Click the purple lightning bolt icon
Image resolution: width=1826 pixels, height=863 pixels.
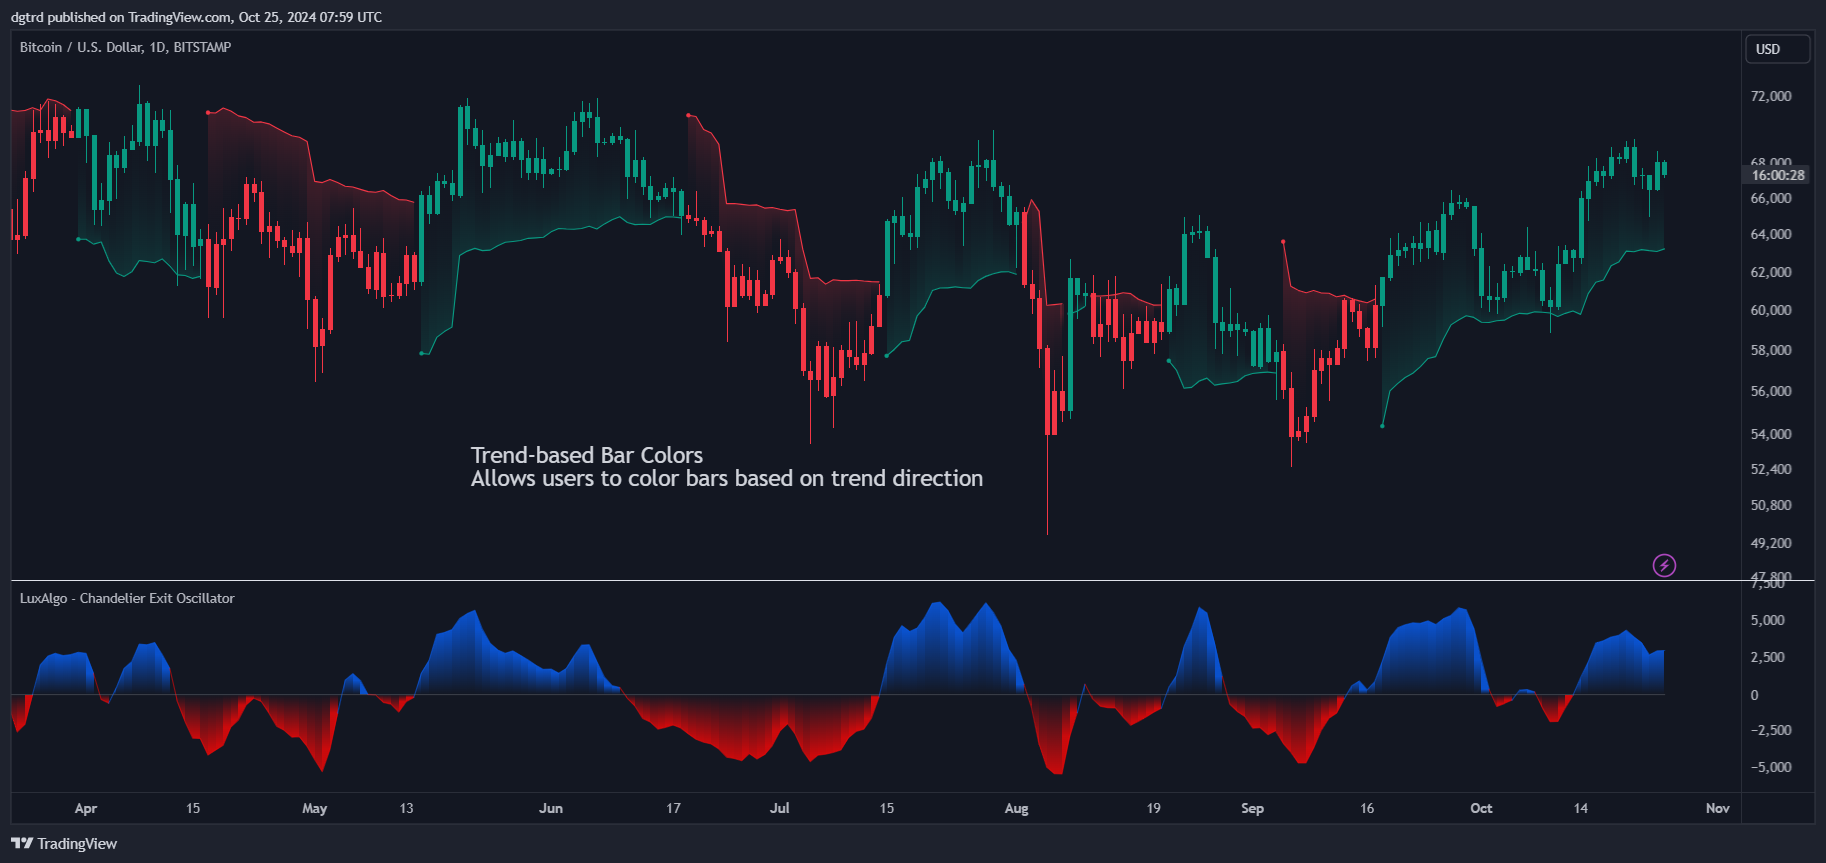click(1664, 566)
